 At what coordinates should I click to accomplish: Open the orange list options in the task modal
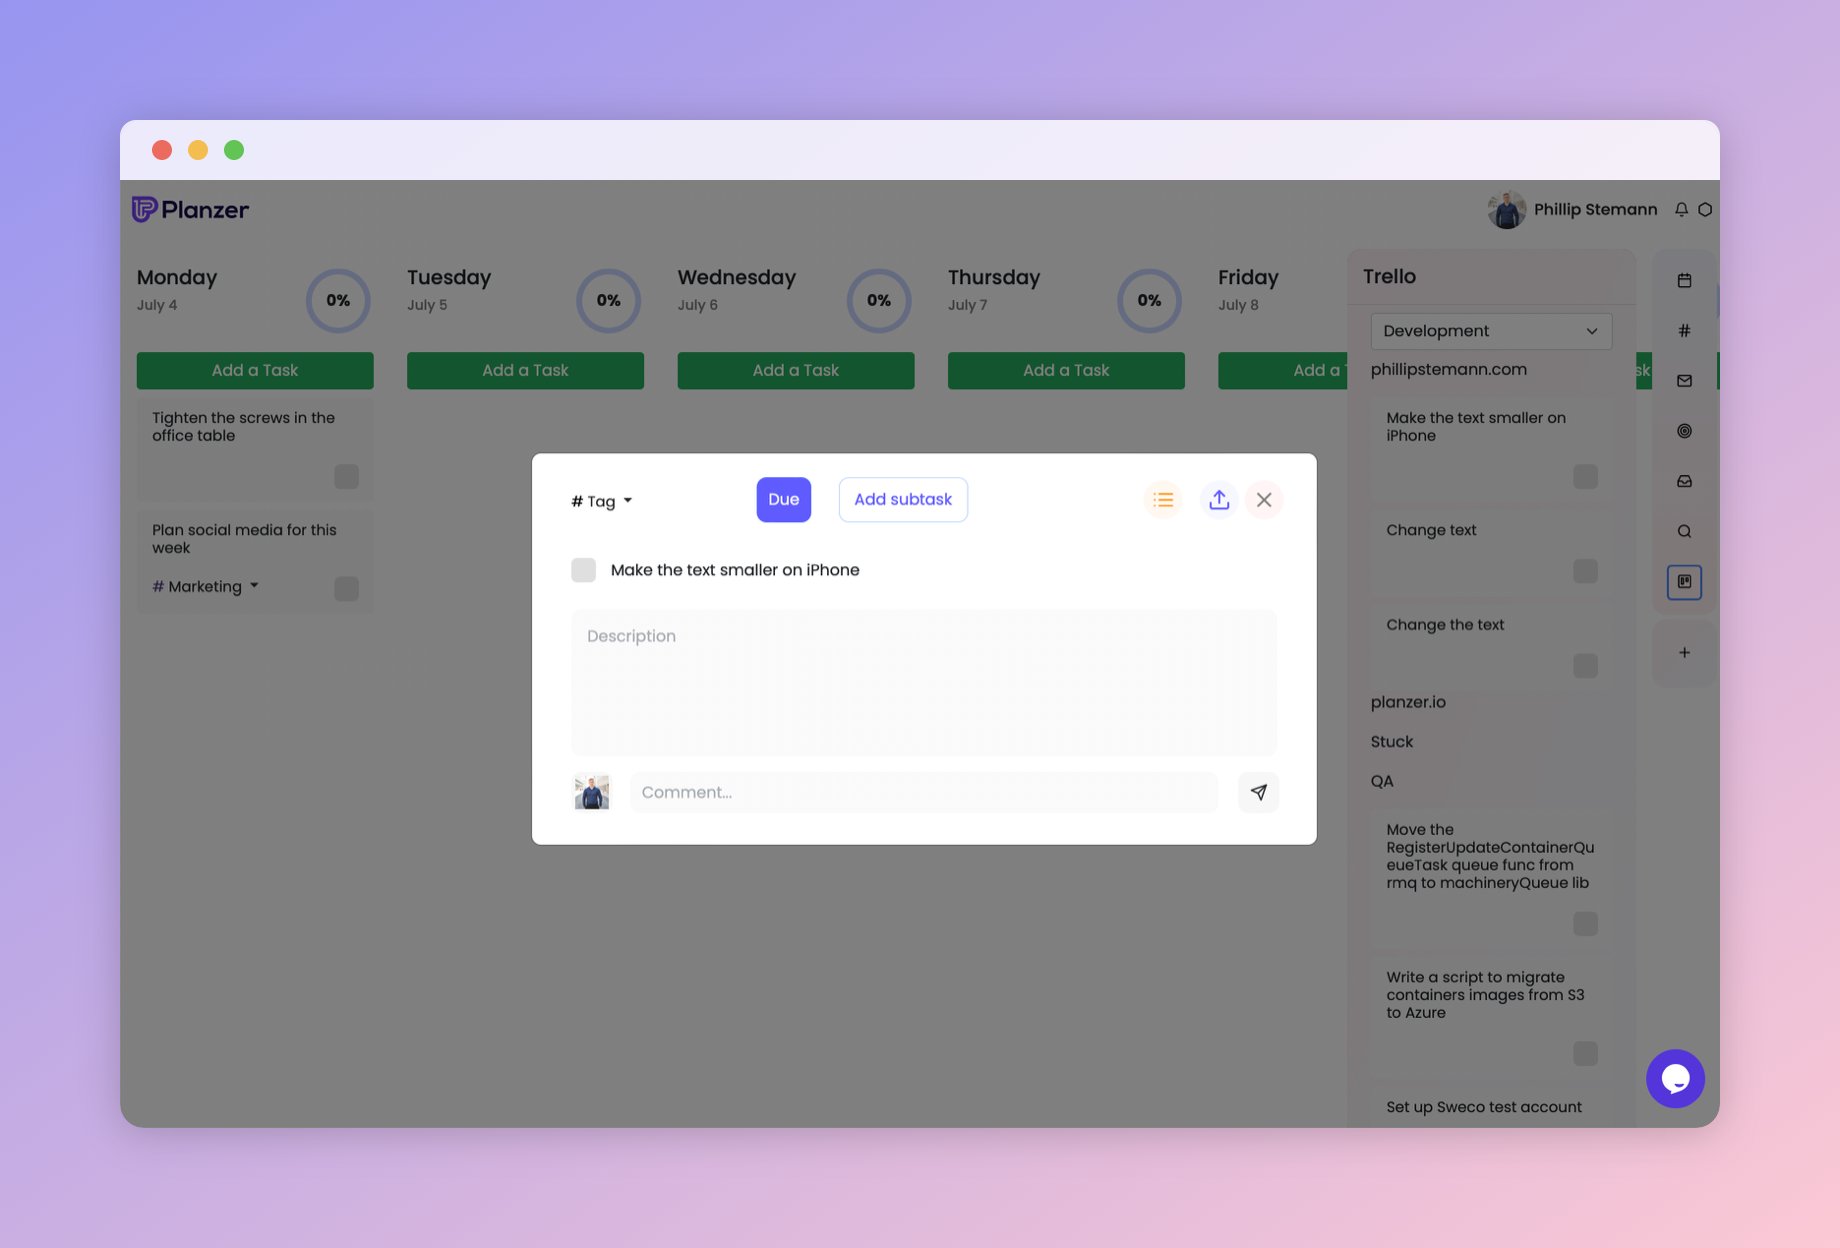pos(1162,499)
